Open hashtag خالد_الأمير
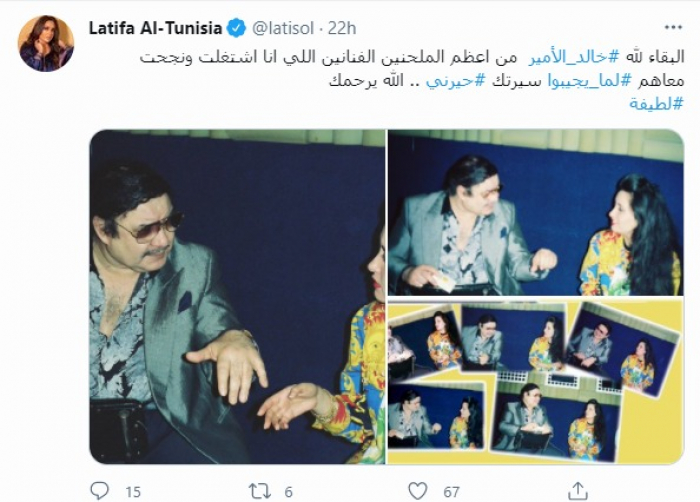700x502 pixels. tap(568, 57)
